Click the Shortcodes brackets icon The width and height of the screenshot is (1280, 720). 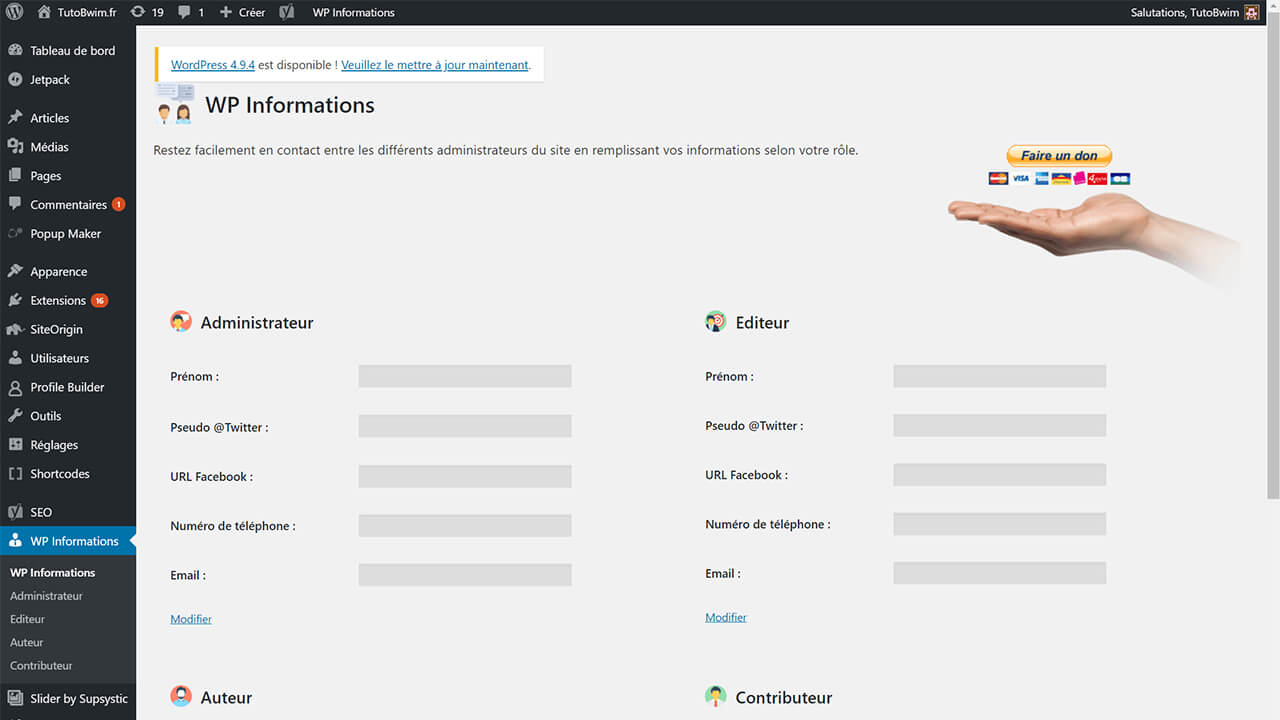[15, 474]
